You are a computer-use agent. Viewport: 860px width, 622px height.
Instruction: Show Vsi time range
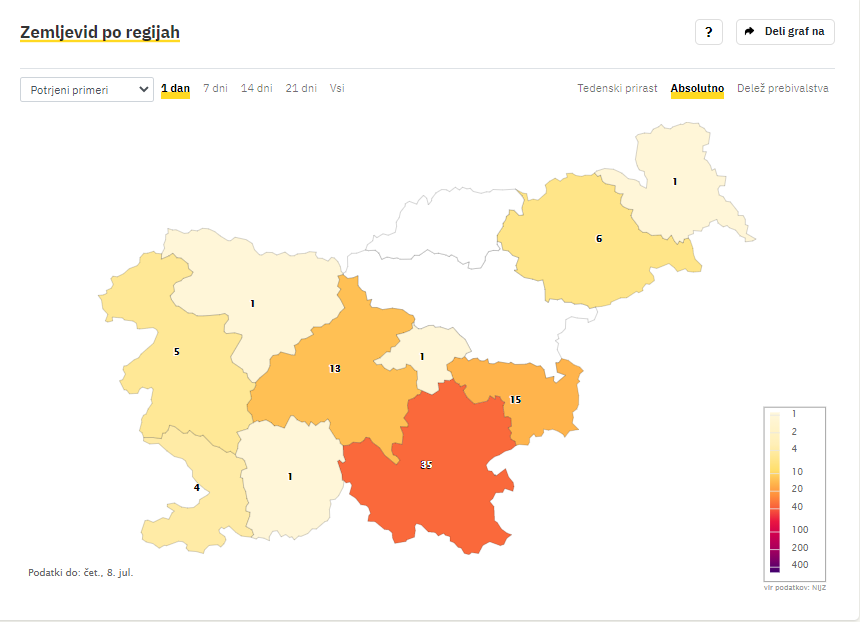coord(337,88)
